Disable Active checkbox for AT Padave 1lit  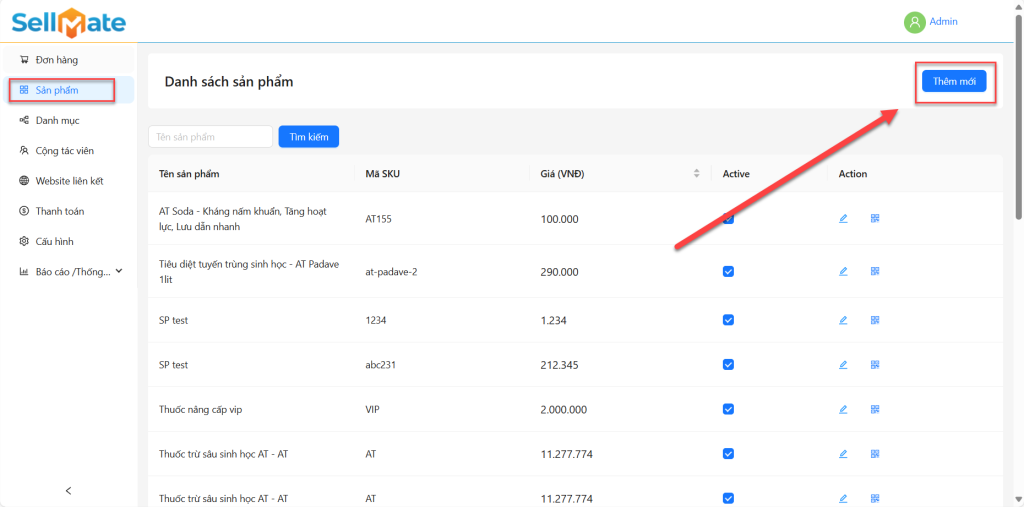(x=728, y=271)
